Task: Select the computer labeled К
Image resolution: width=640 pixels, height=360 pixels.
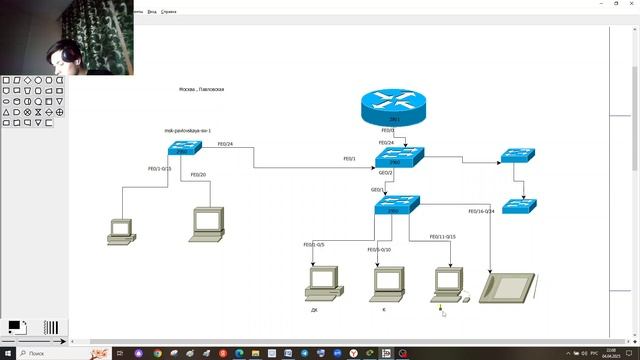Action: [x=387, y=284]
